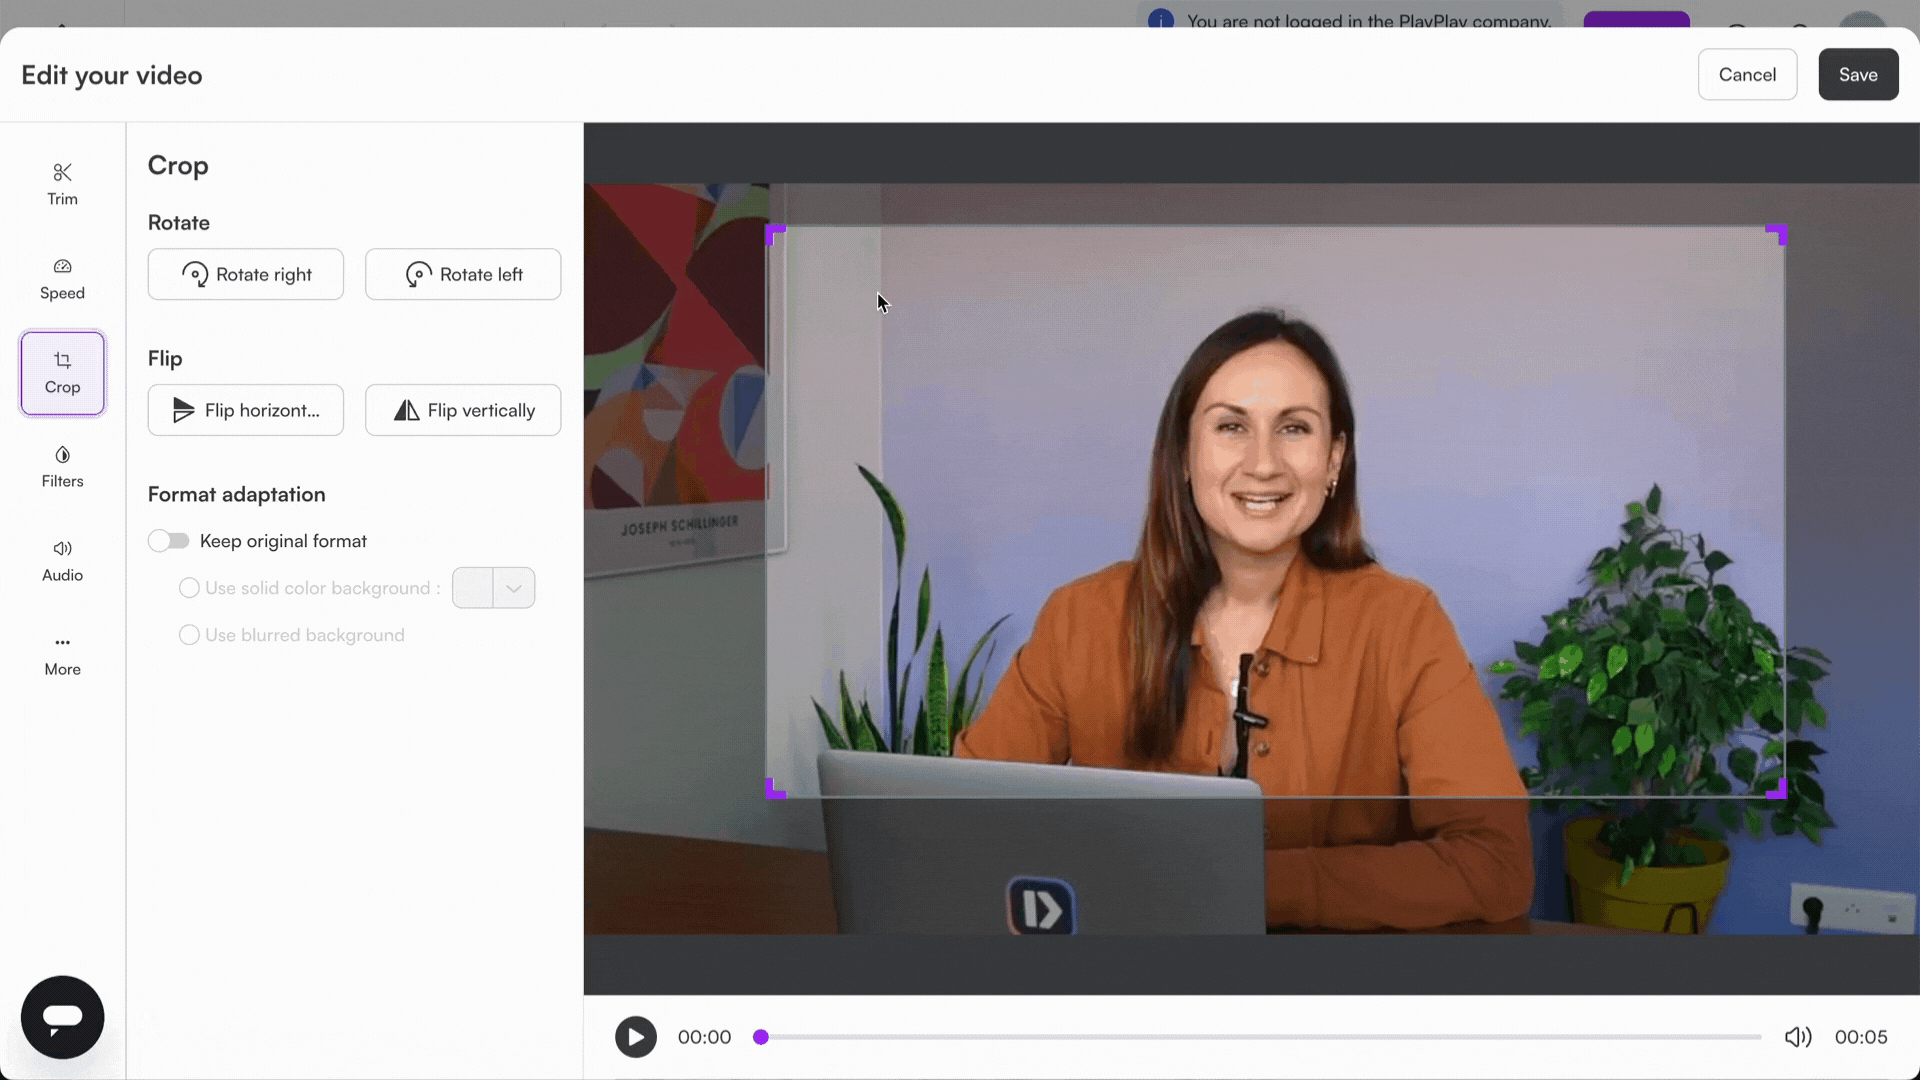Select the Trim tool in the sidebar
This screenshot has height=1080, width=1920.
point(61,183)
